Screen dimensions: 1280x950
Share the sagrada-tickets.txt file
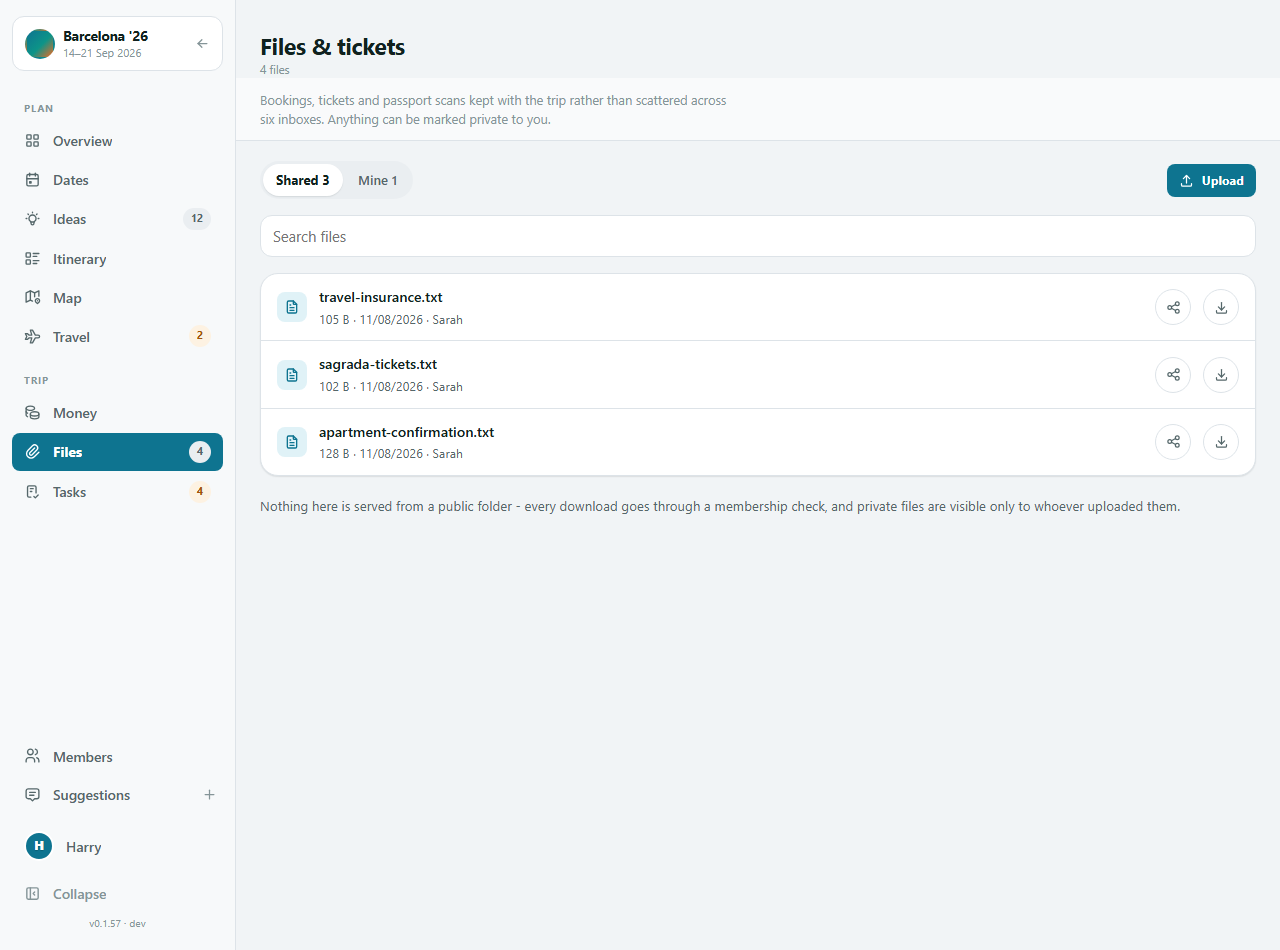tap(1173, 375)
